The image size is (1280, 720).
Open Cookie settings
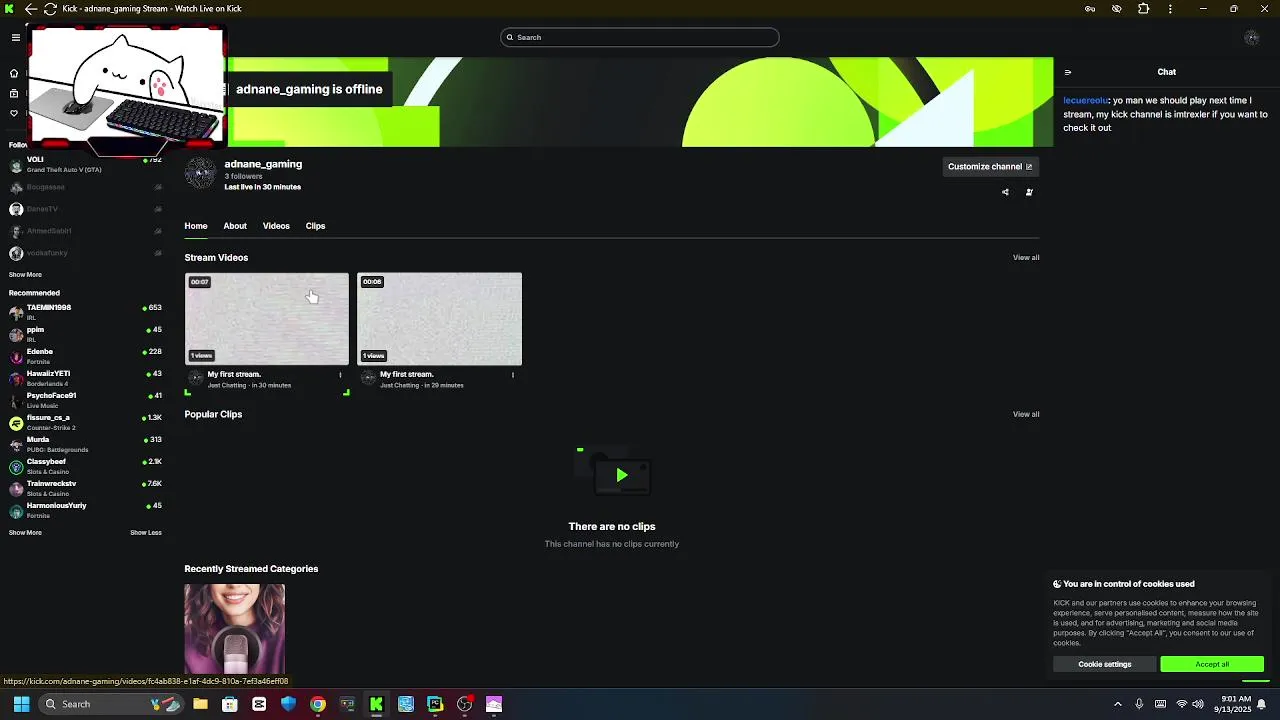[x=1105, y=664]
